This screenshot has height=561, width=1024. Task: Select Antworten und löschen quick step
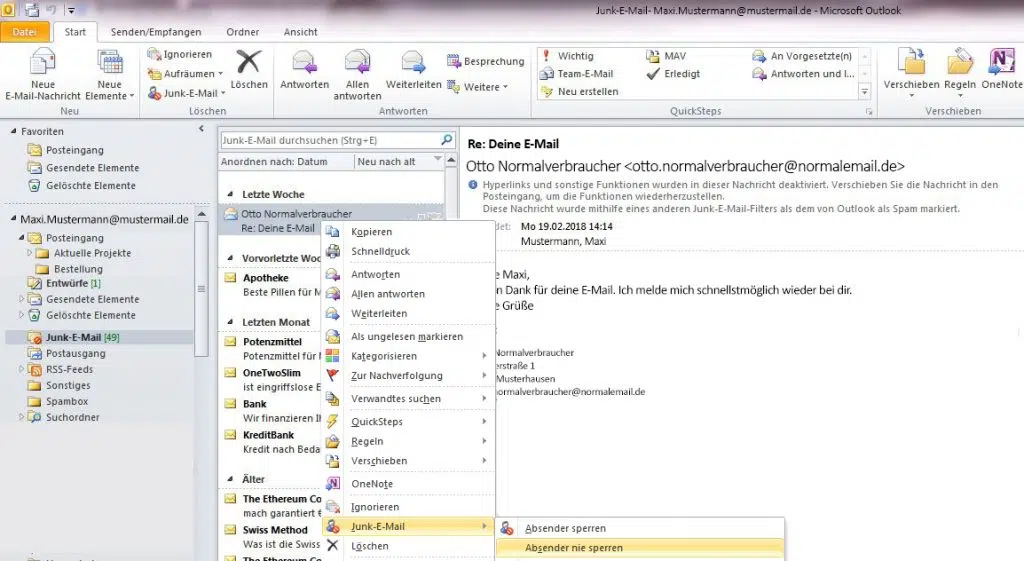(x=803, y=74)
